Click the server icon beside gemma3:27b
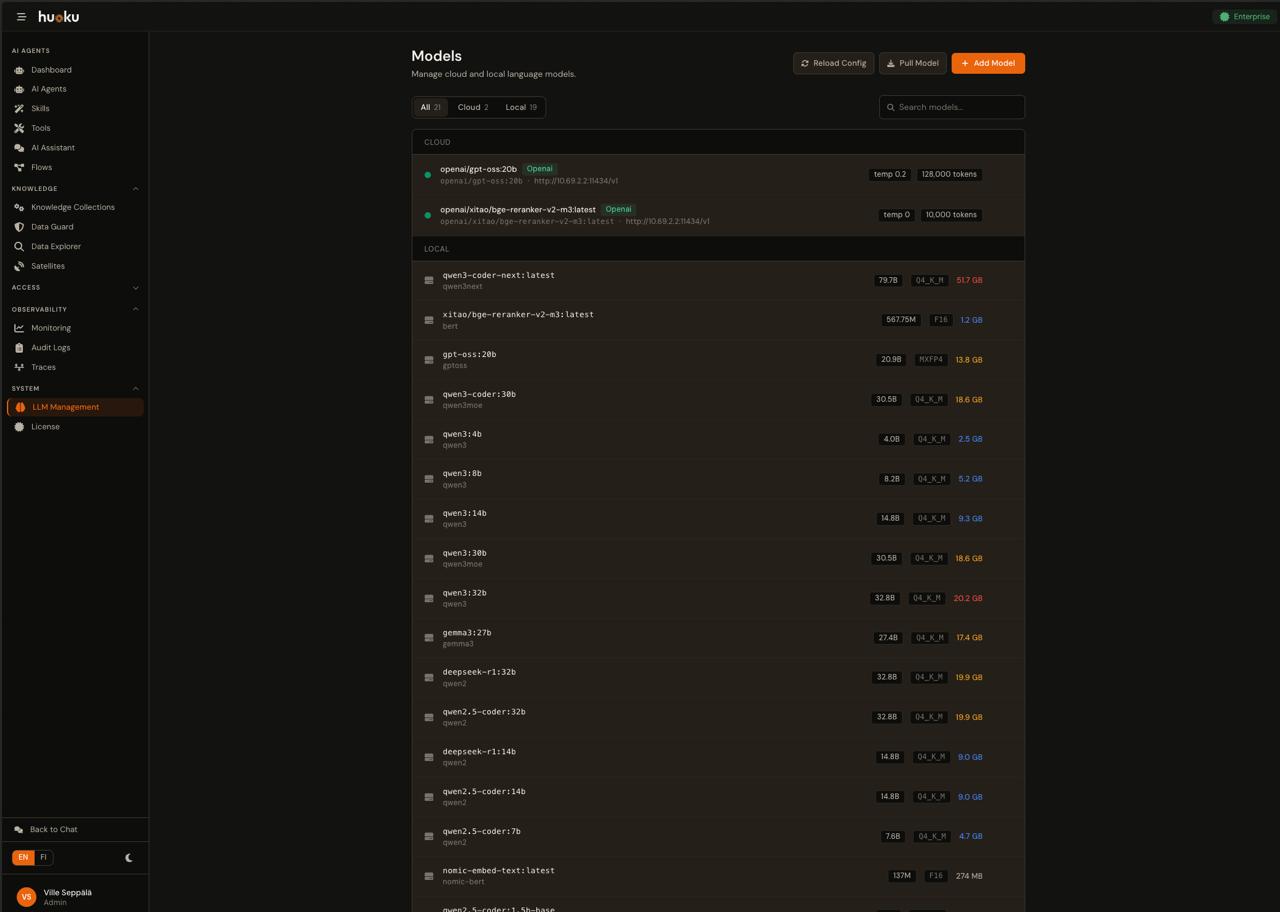This screenshot has width=1280, height=912. point(429,638)
